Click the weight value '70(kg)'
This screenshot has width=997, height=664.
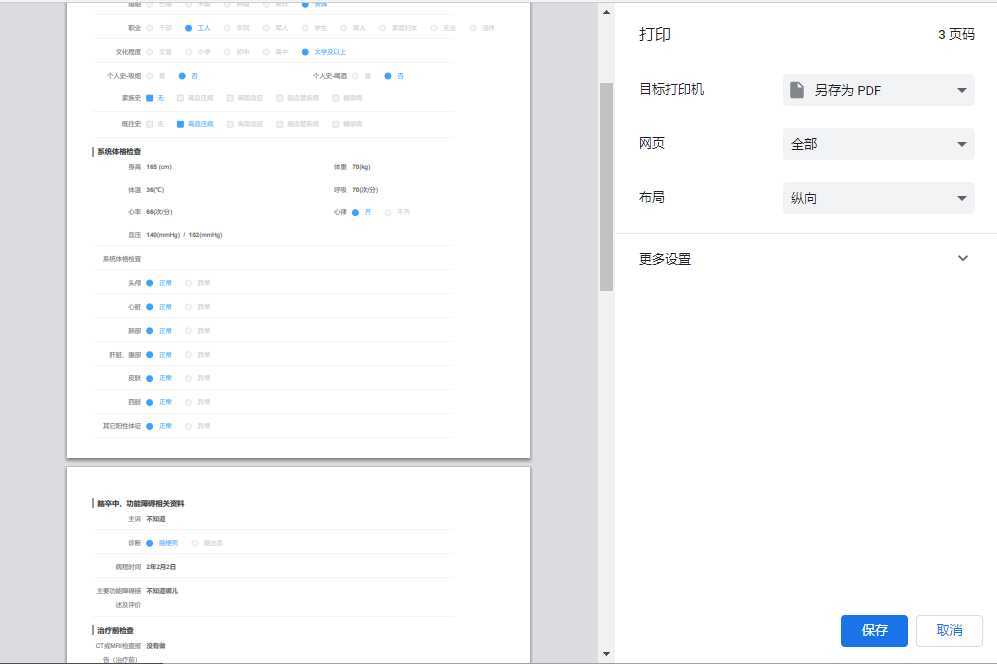pyautogui.click(x=361, y=167)
